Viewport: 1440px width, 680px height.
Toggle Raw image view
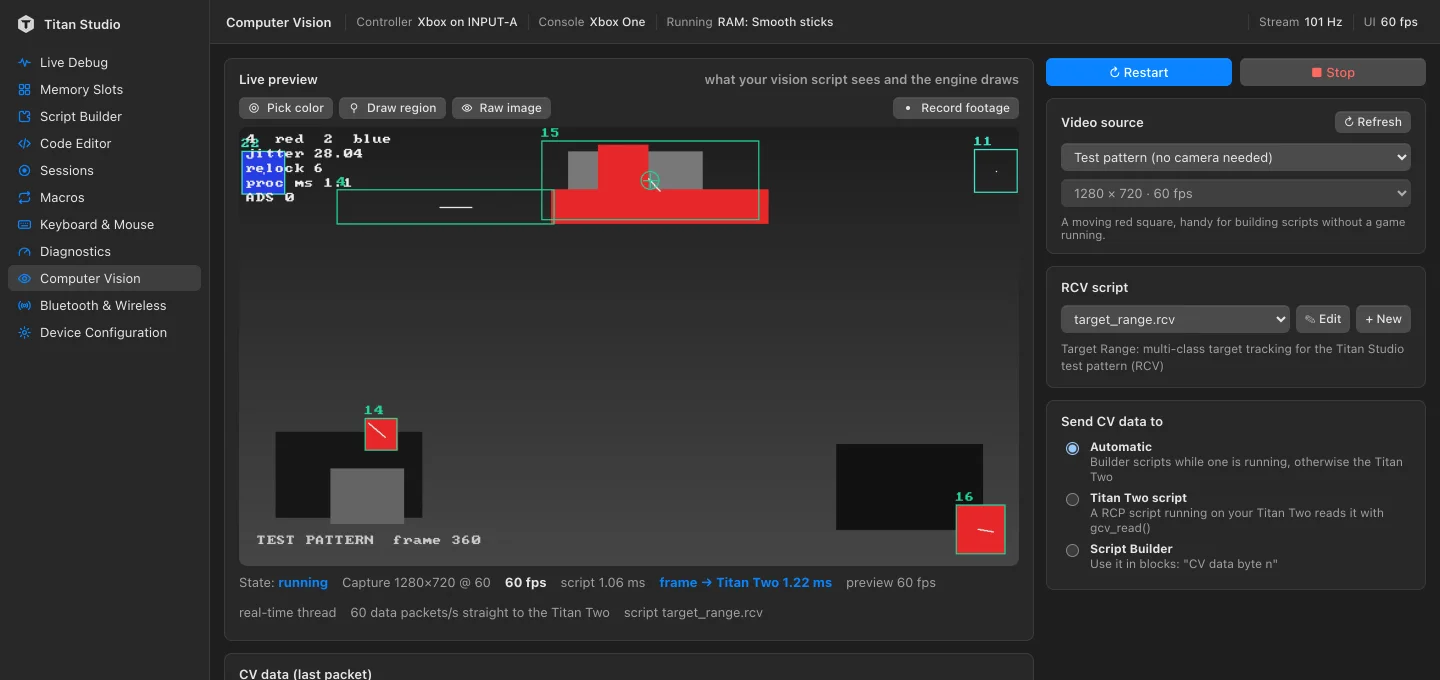tap(501, 108)
